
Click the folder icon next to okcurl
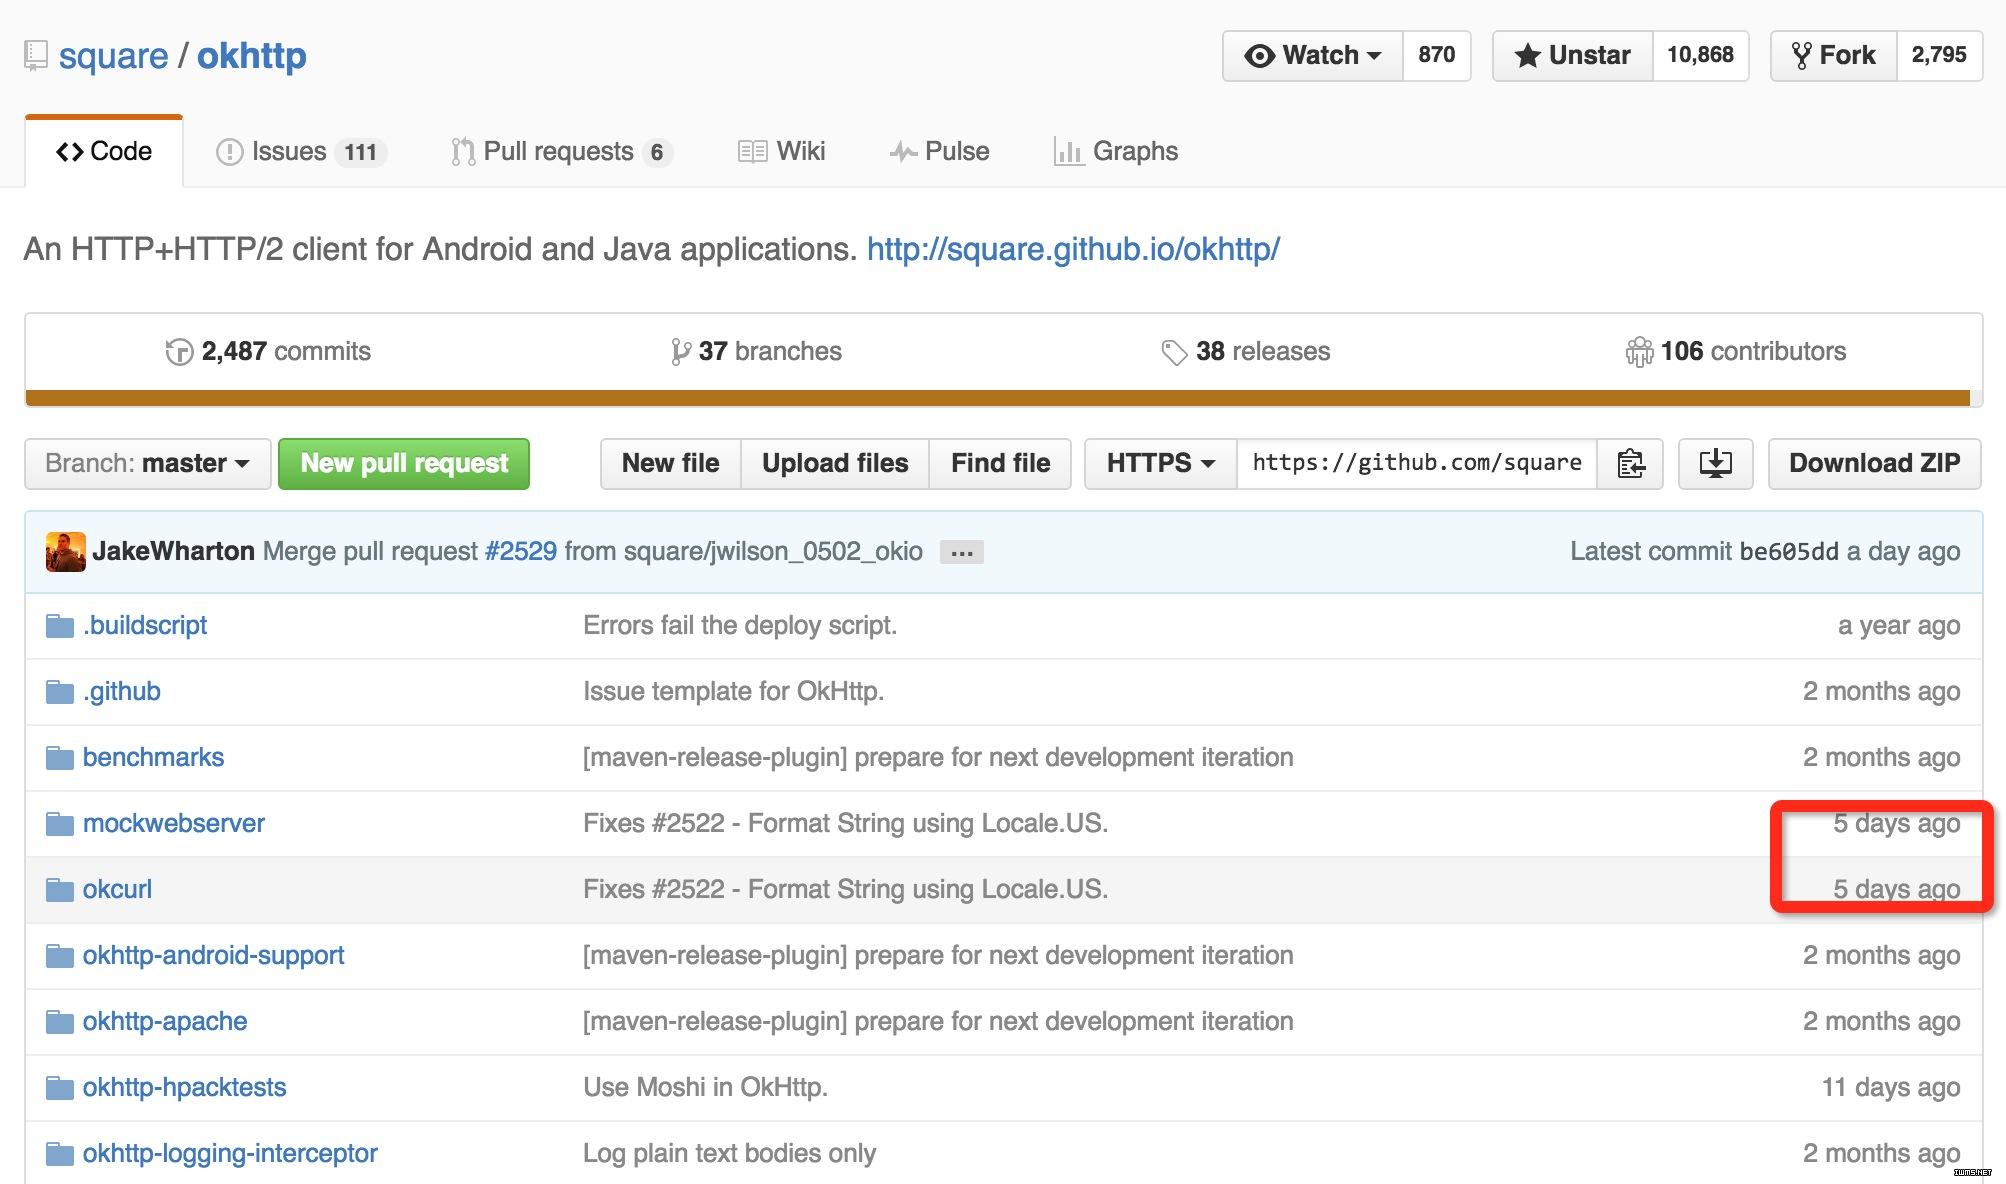(x=60, y=890)
